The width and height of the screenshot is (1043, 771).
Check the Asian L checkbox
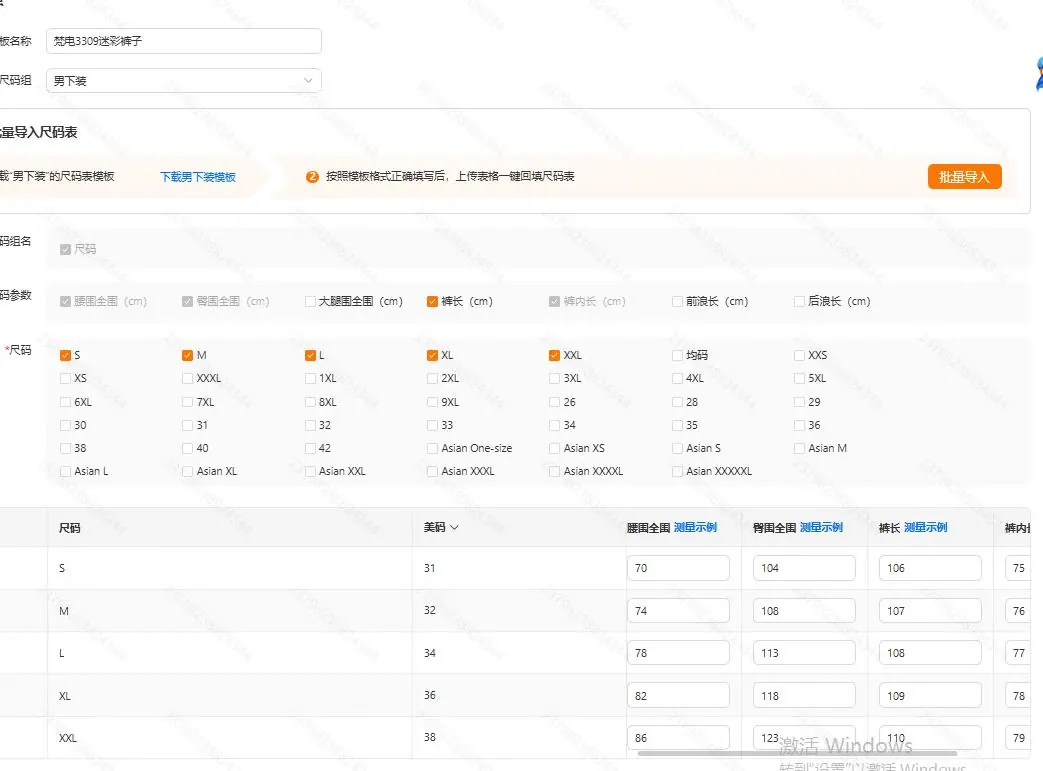[65, 471]
